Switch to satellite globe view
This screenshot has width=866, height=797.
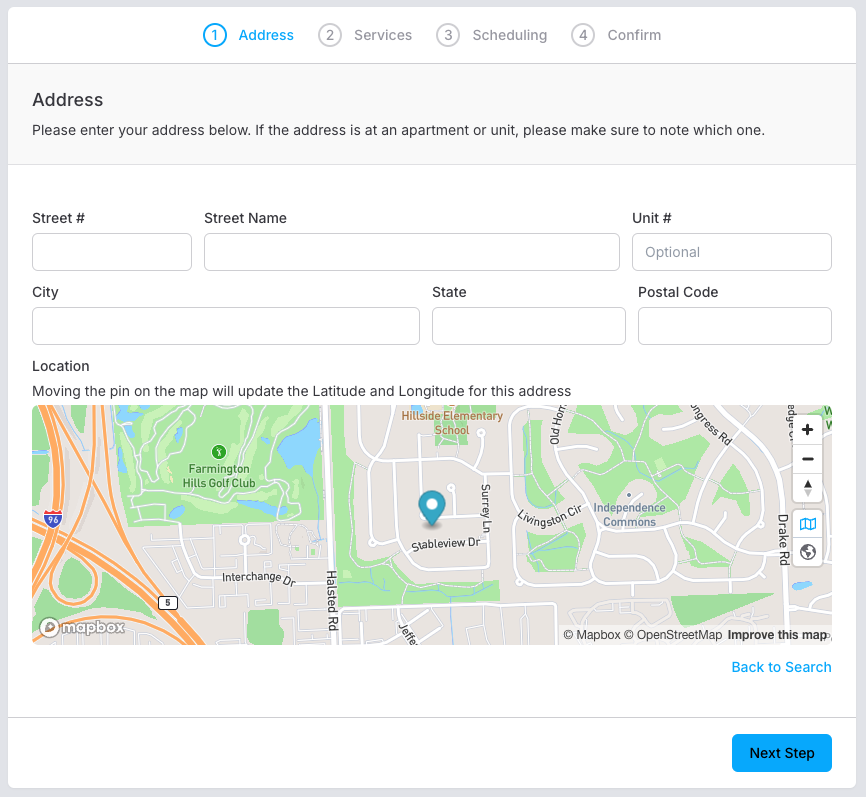tap(807, 552)
